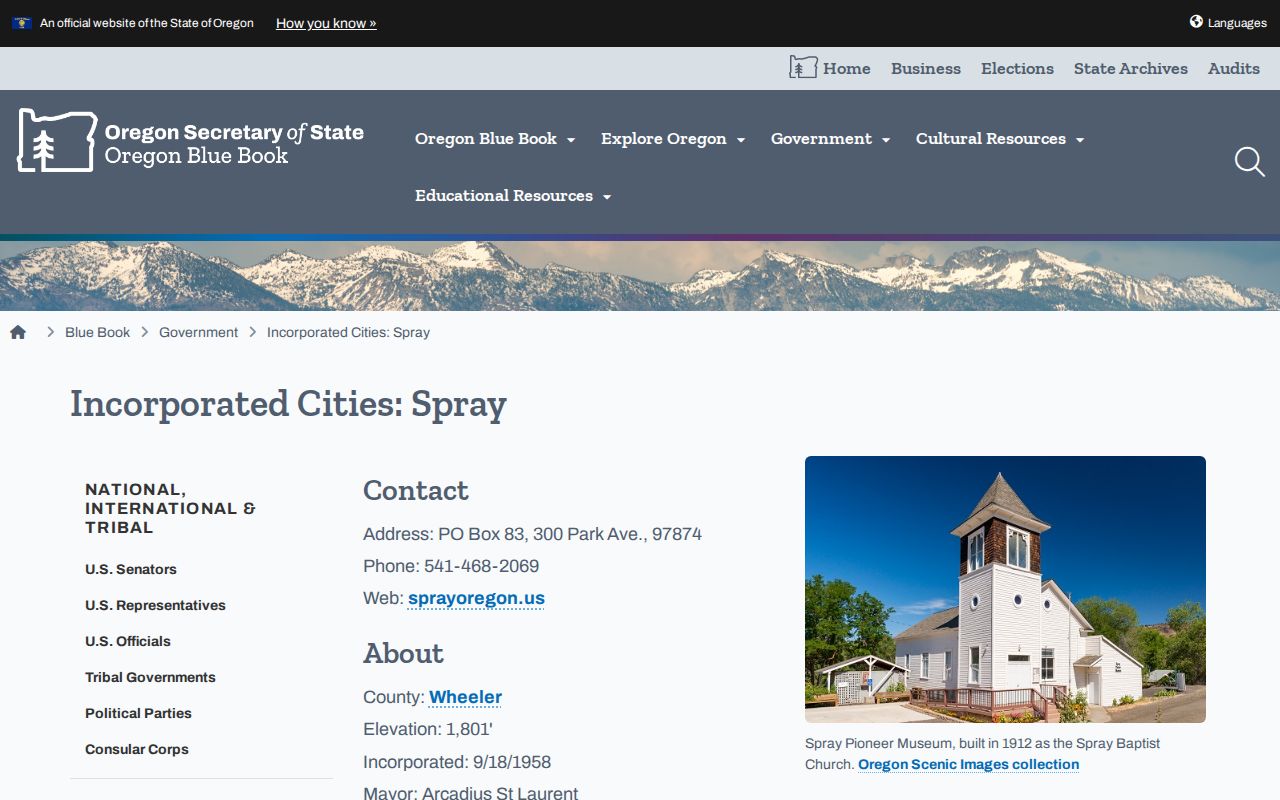Image resolution: width=1280 pixels, height=800 pixels.
Task: Go to the Audits section
Action: pos(1234,68)
